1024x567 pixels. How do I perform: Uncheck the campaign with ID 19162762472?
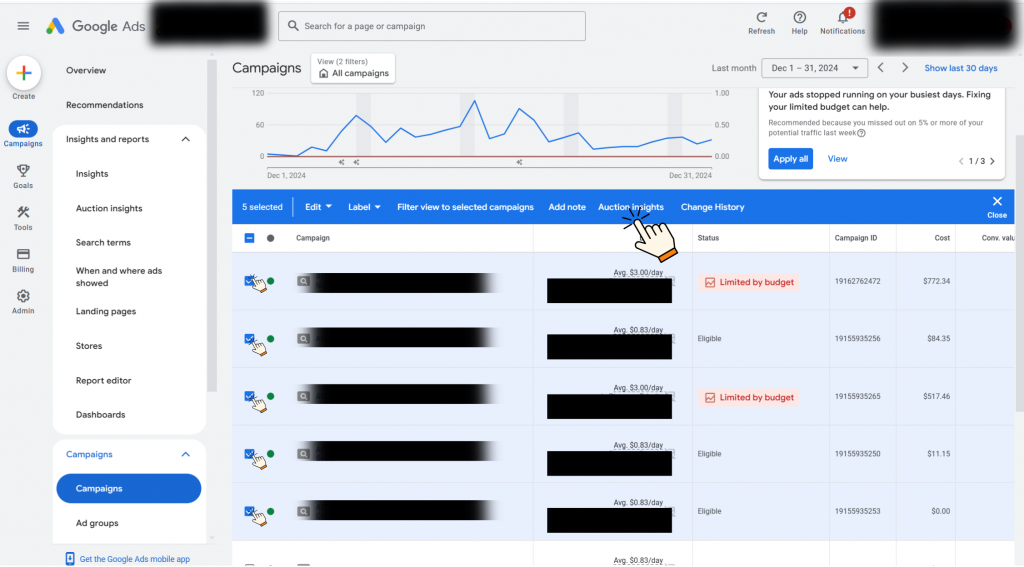tap(250, 282)
